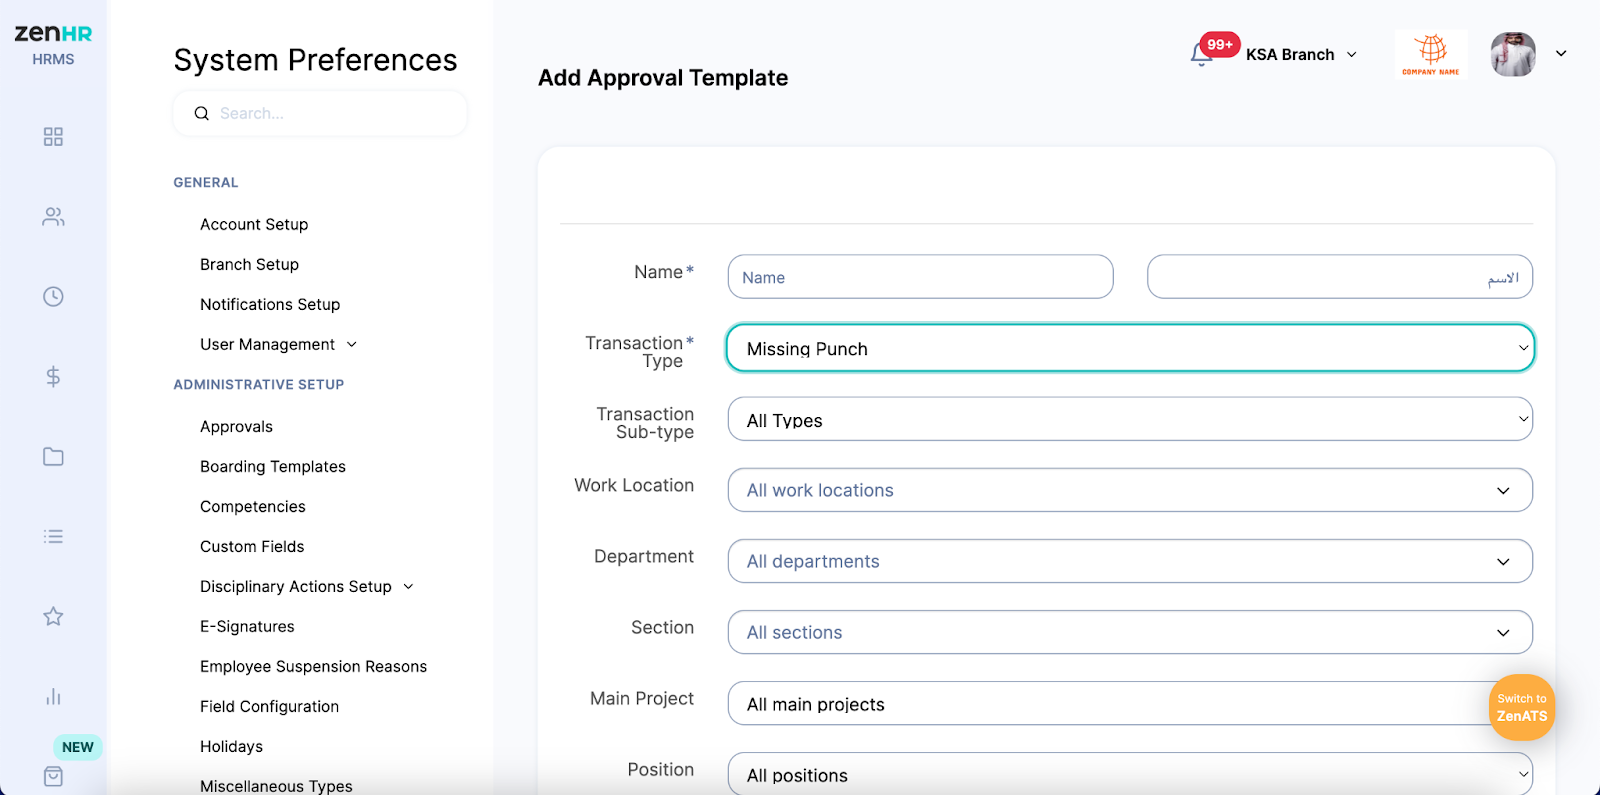Viewport: 1600px width, 795px height.
Task: Open the KSA Branch switcher dropdown
Action: (x=1301, y=55)
